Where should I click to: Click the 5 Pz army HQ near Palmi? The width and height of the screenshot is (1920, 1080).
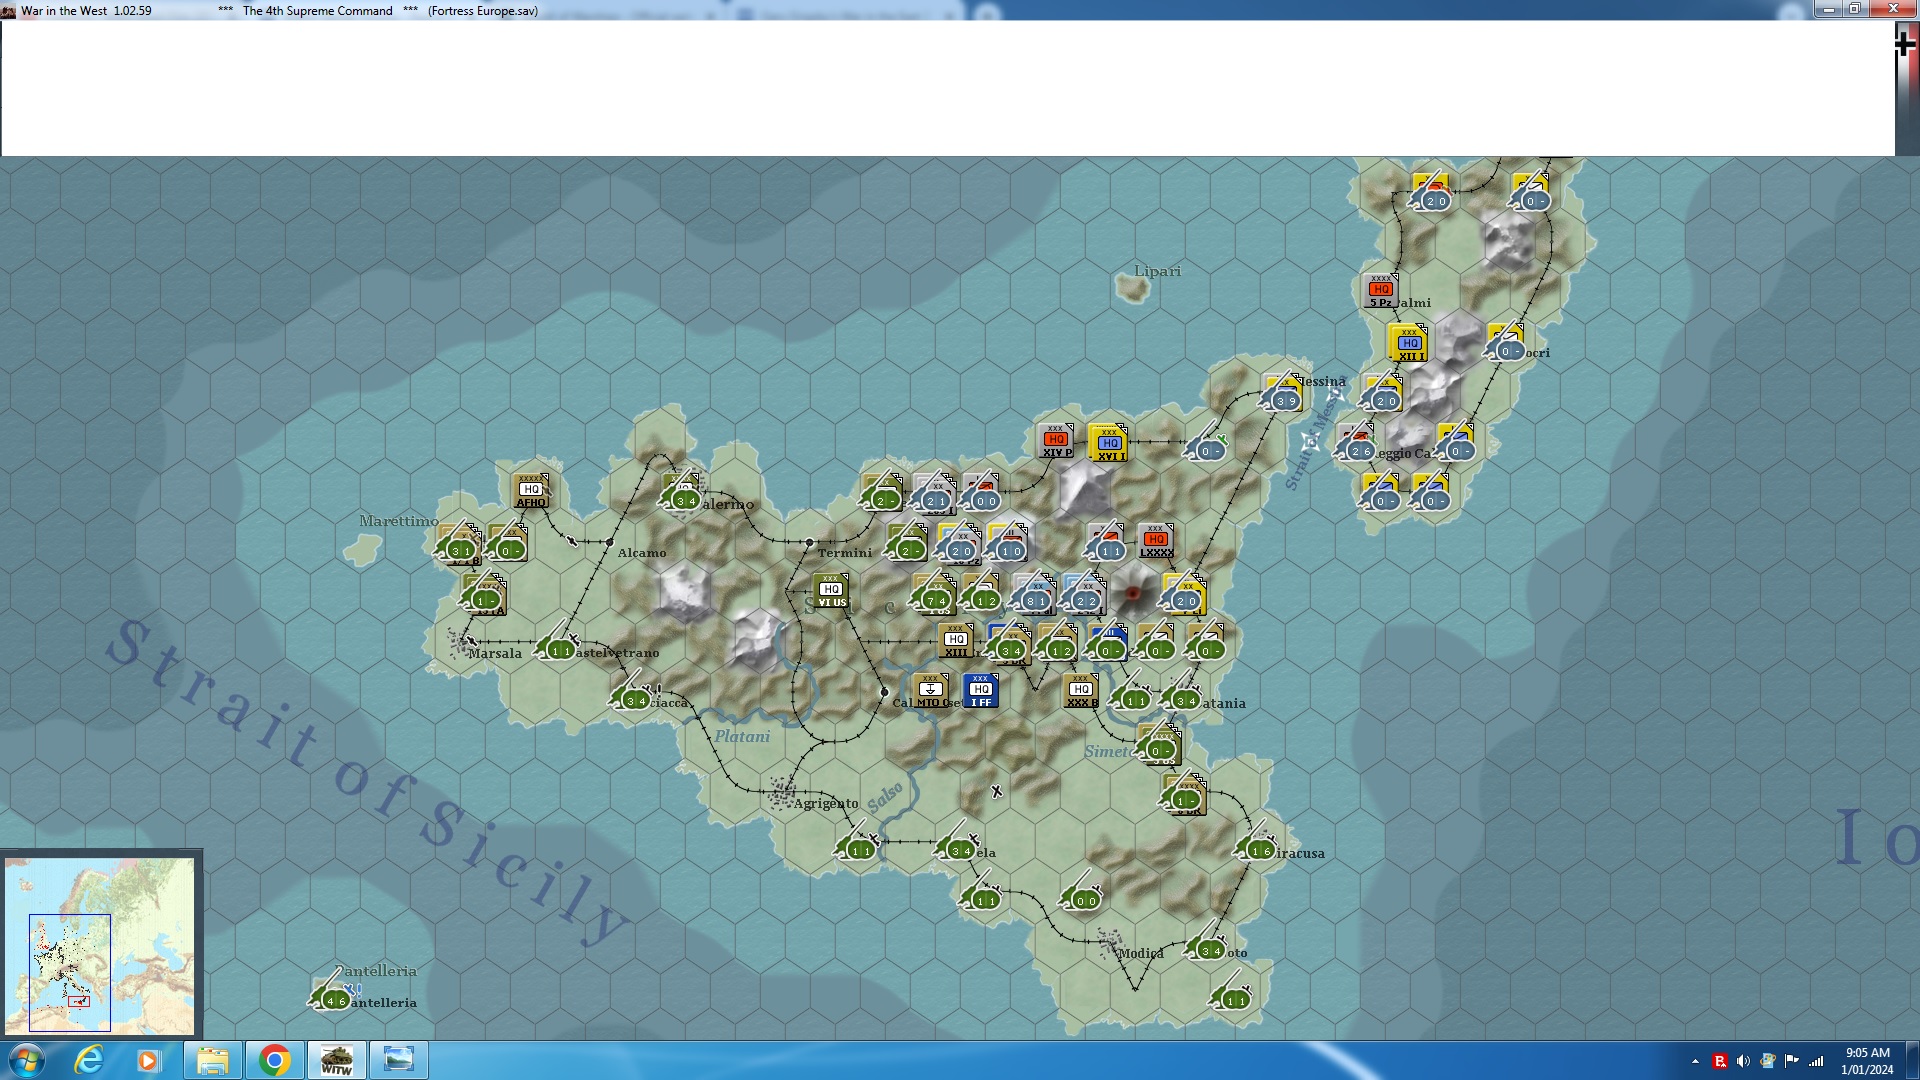click(x=1381, y=291)
